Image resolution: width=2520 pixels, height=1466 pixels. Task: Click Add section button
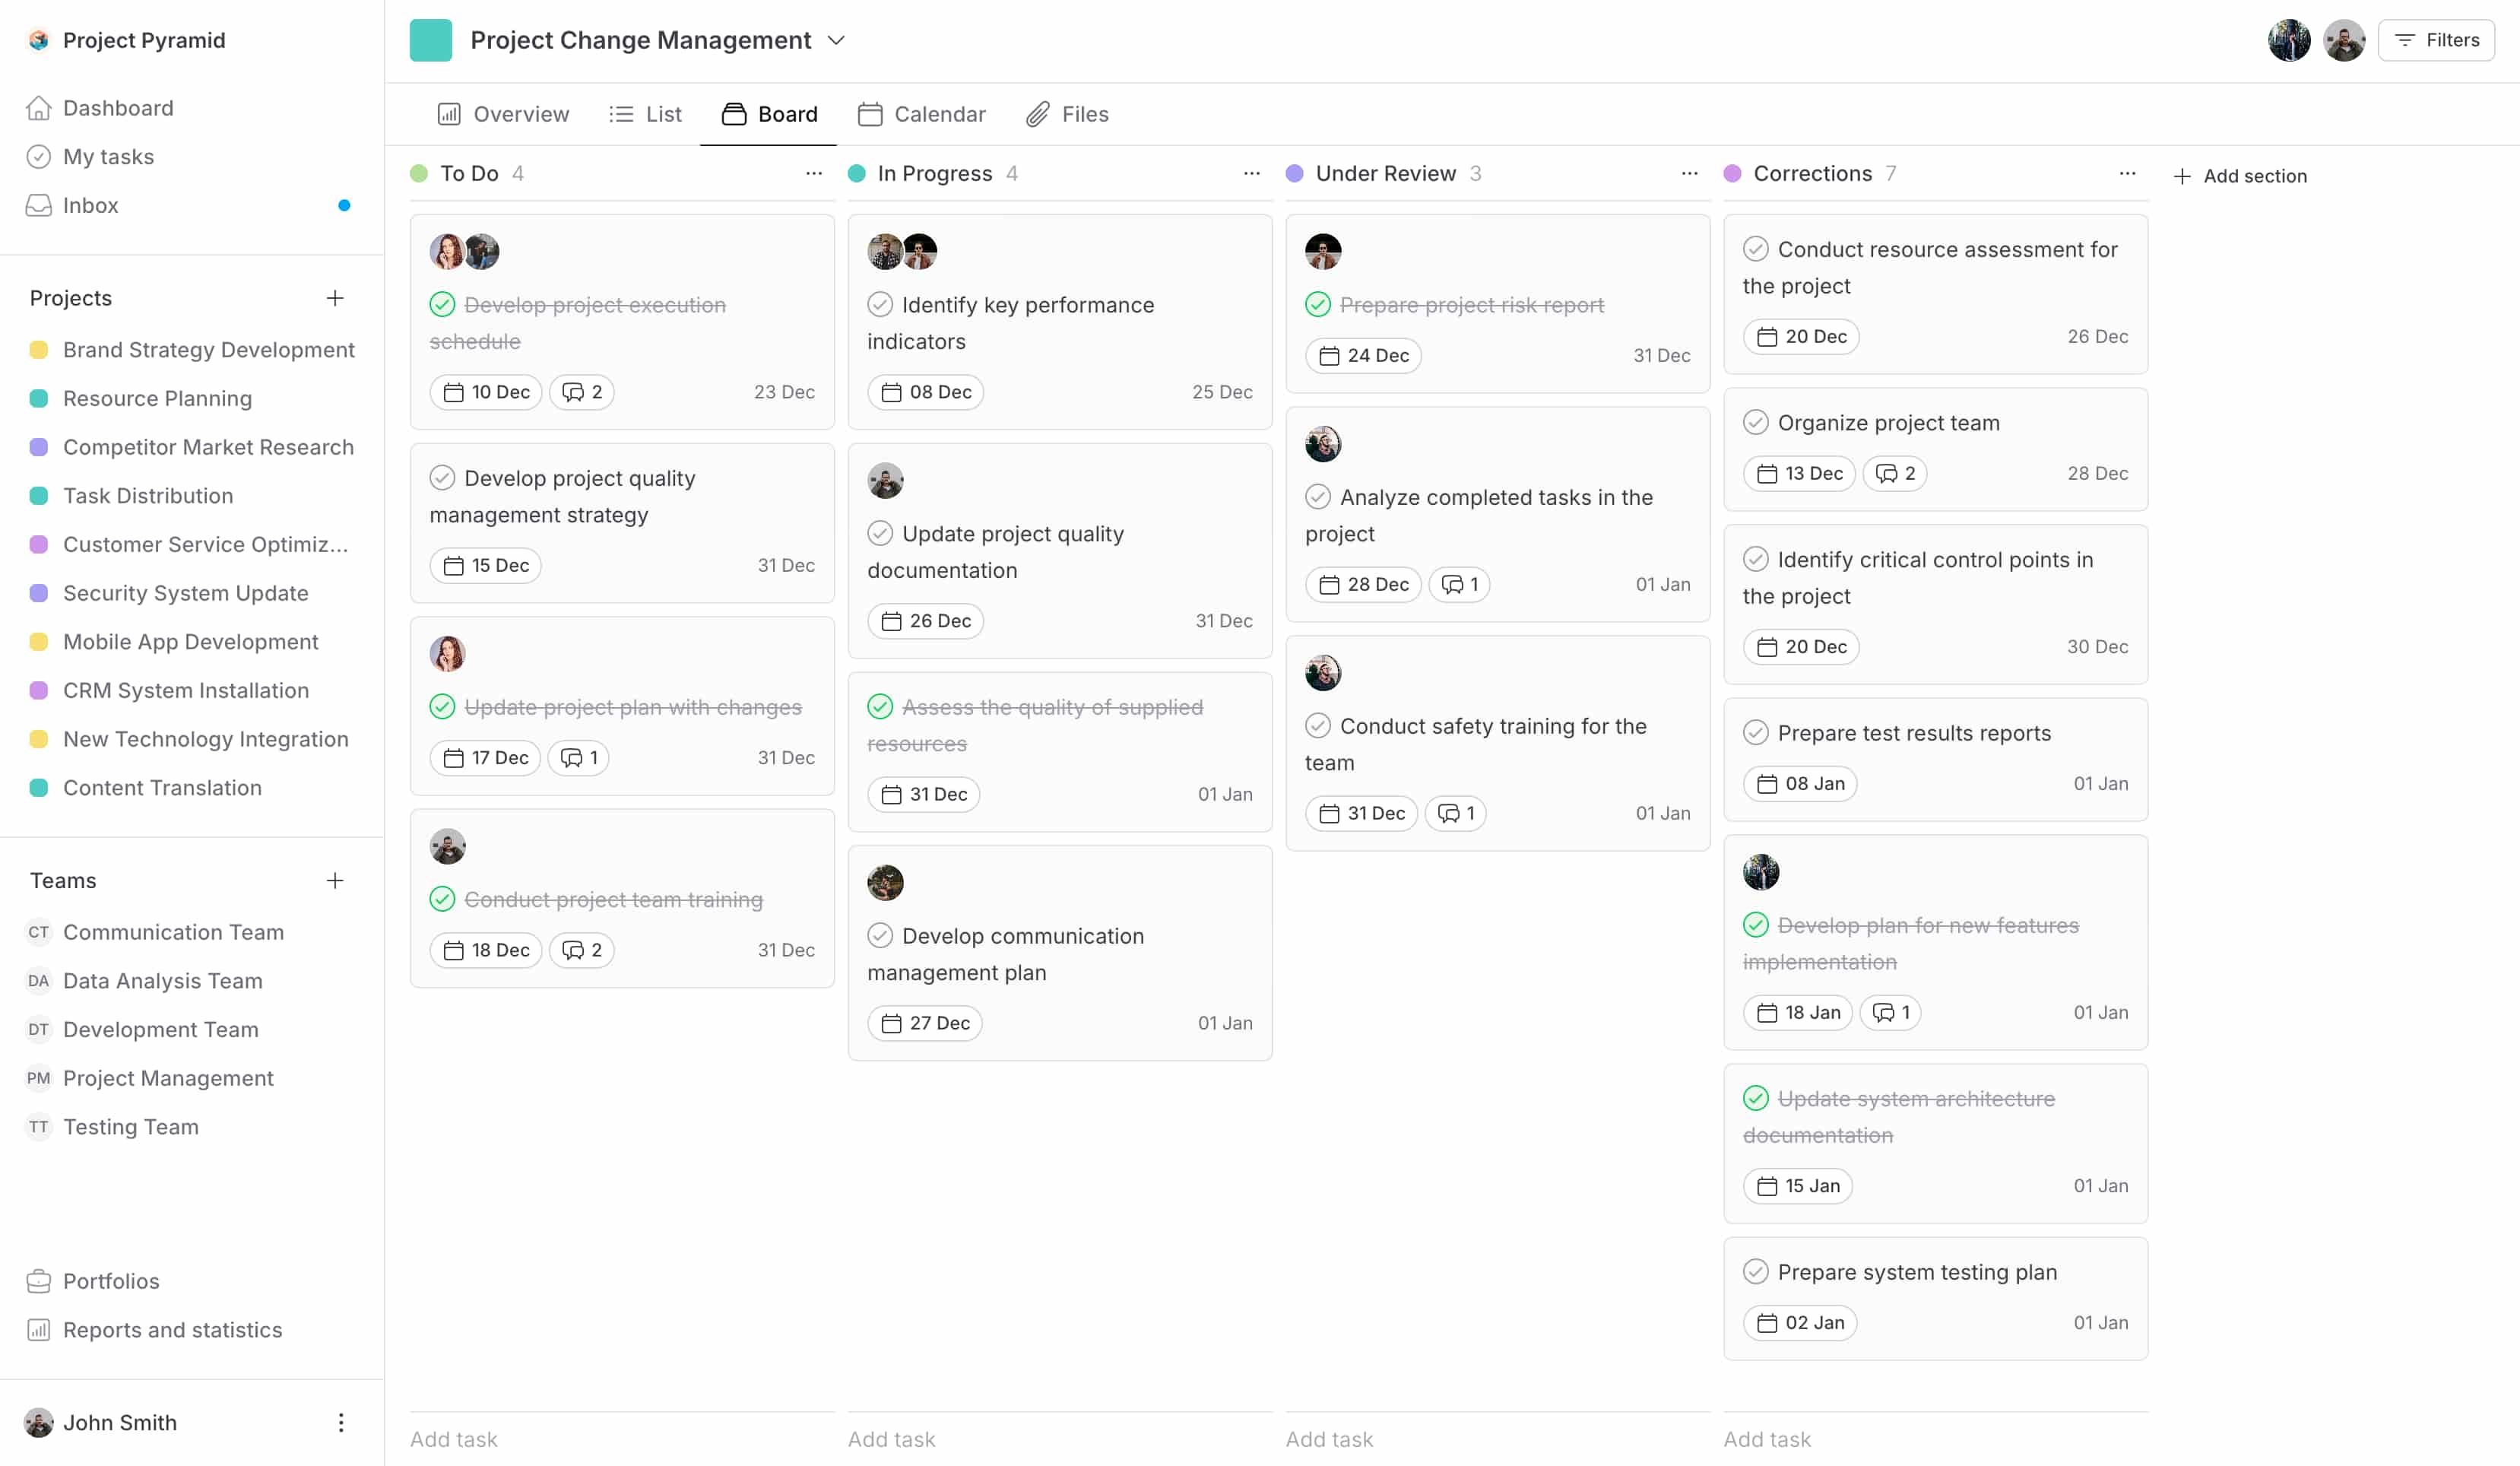pos(2241,176)
